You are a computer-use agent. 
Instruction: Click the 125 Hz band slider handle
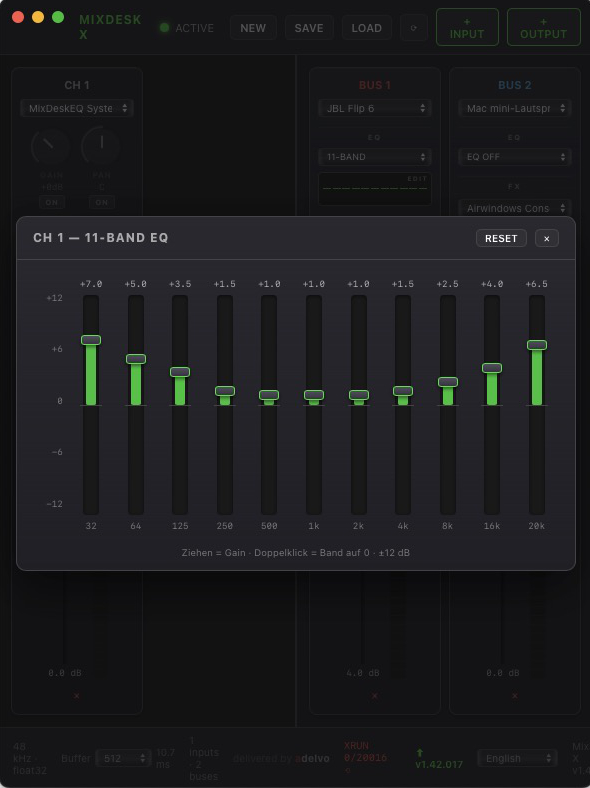180,372
